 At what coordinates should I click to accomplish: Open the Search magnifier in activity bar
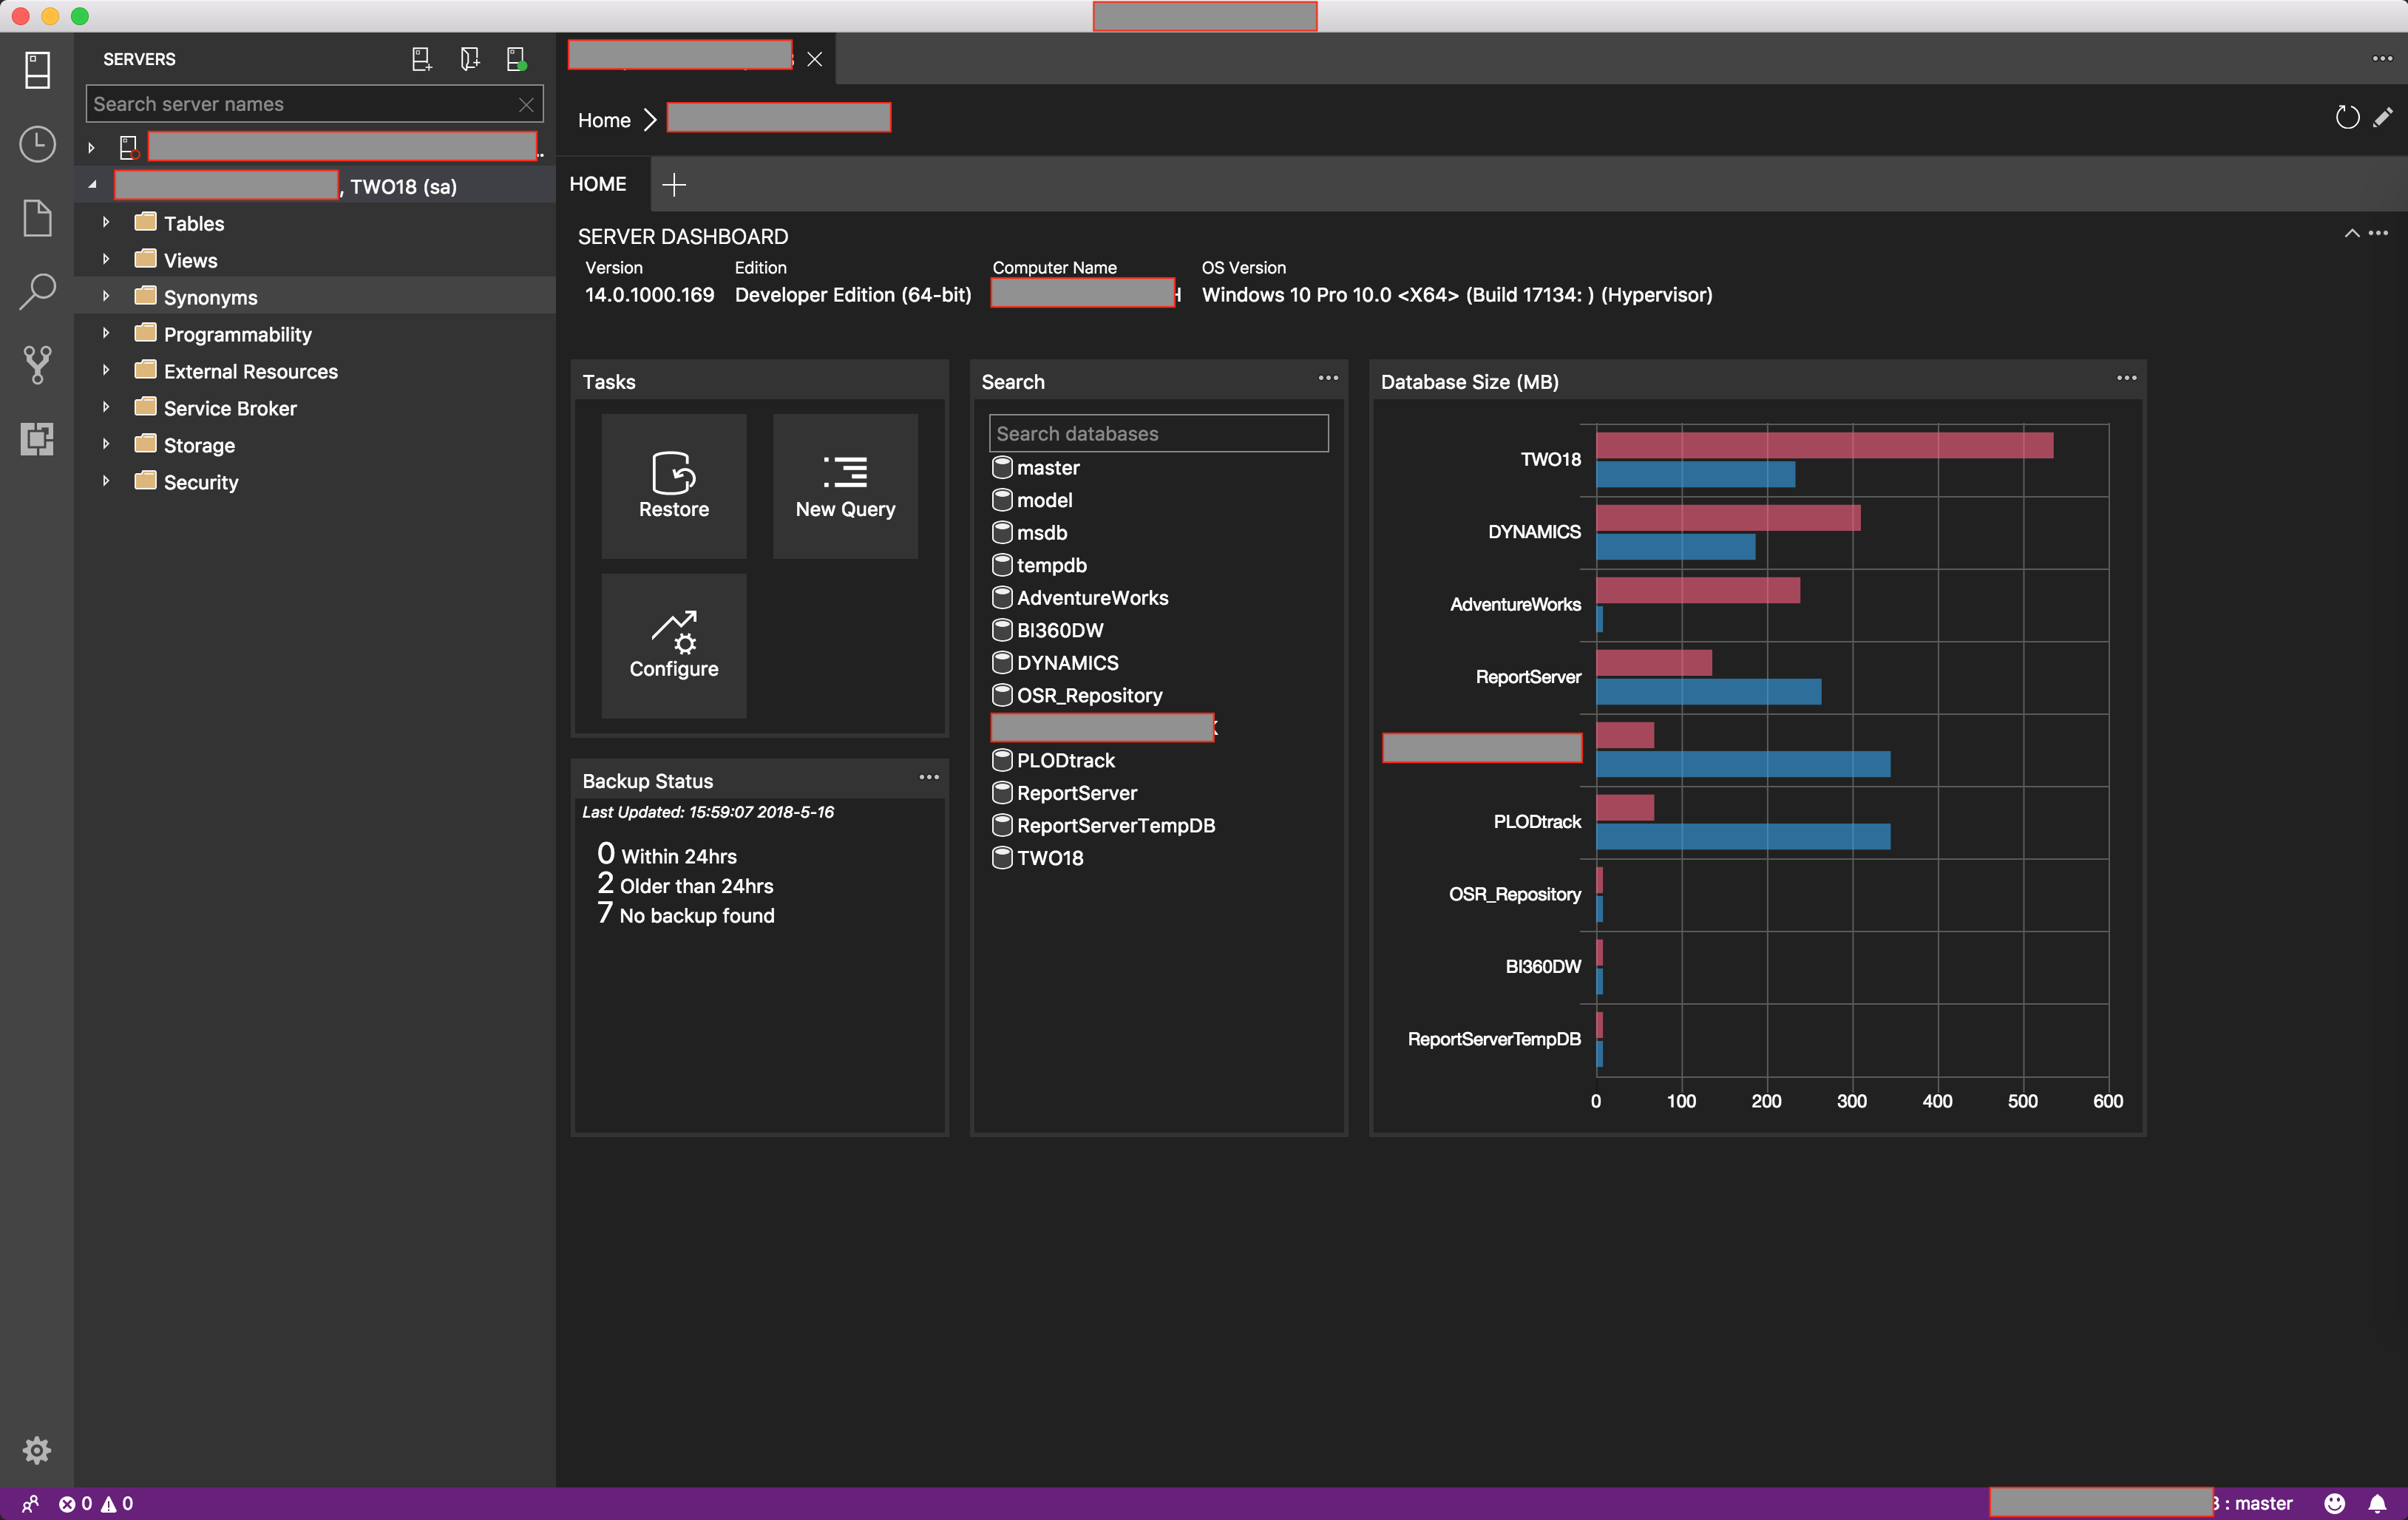(37, 291)
